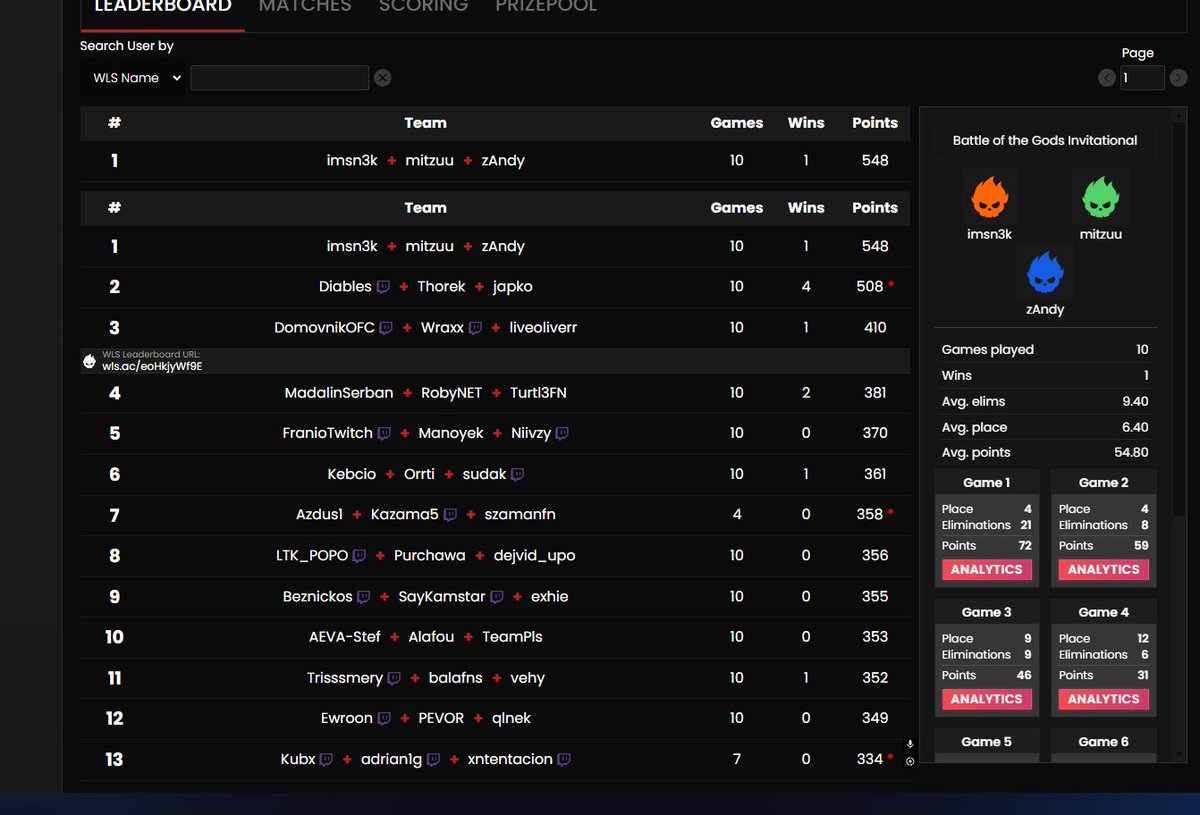The height and width of the screenshot is (815, 1200).
Task: Click Battle of the Gods Invitational title
Action: pos(1045,141)
